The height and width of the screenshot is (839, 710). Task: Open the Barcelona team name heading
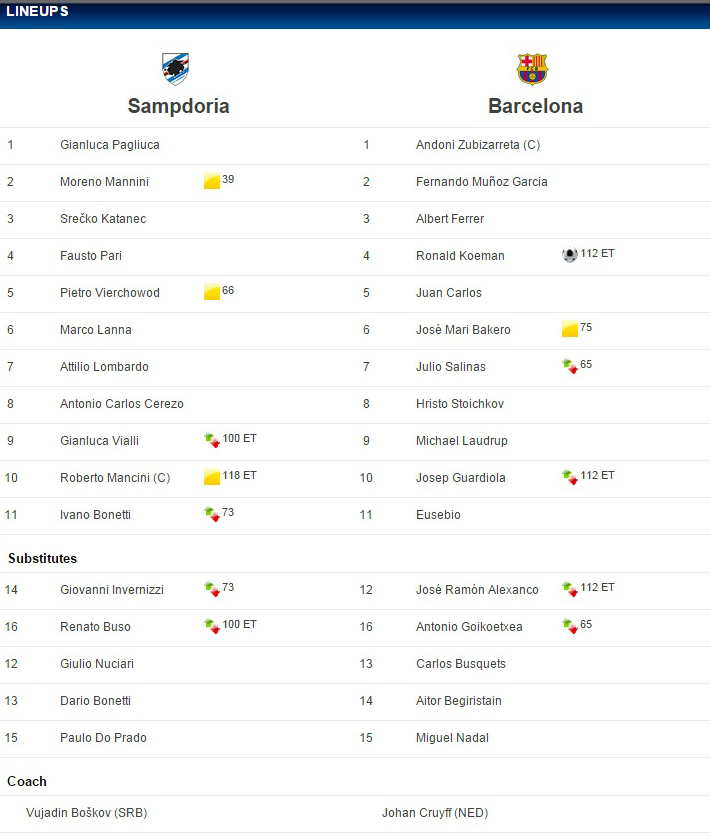coord(536,106)
